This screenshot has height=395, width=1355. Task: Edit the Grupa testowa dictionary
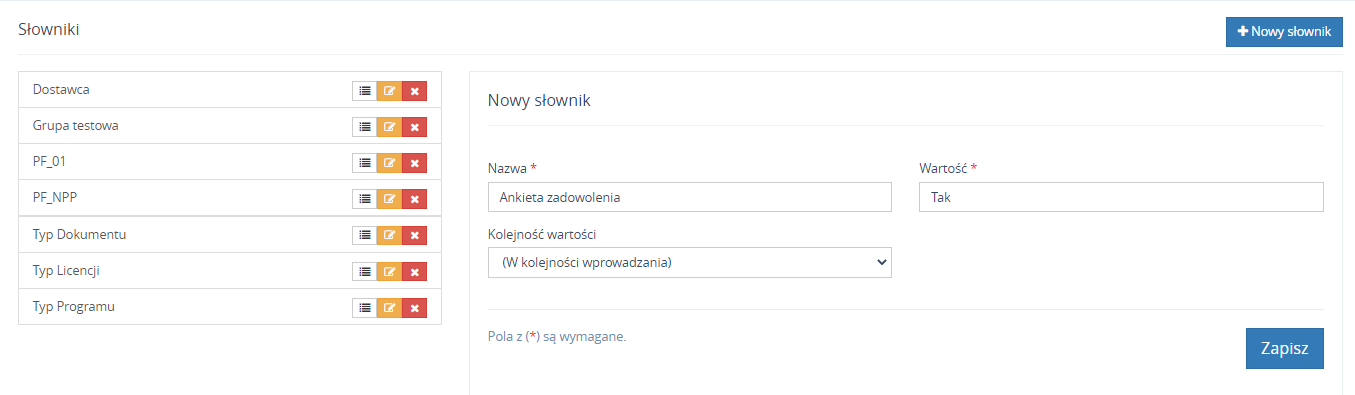(390, 127)
